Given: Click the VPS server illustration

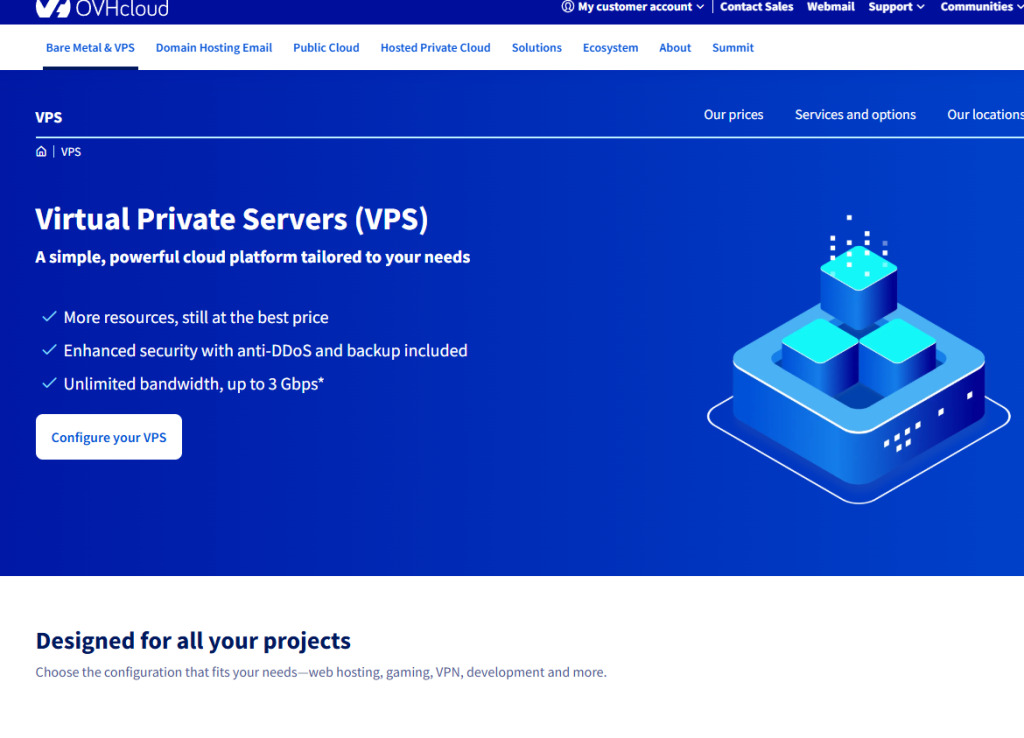Looking at the screenshot, I should pos(858,359).
